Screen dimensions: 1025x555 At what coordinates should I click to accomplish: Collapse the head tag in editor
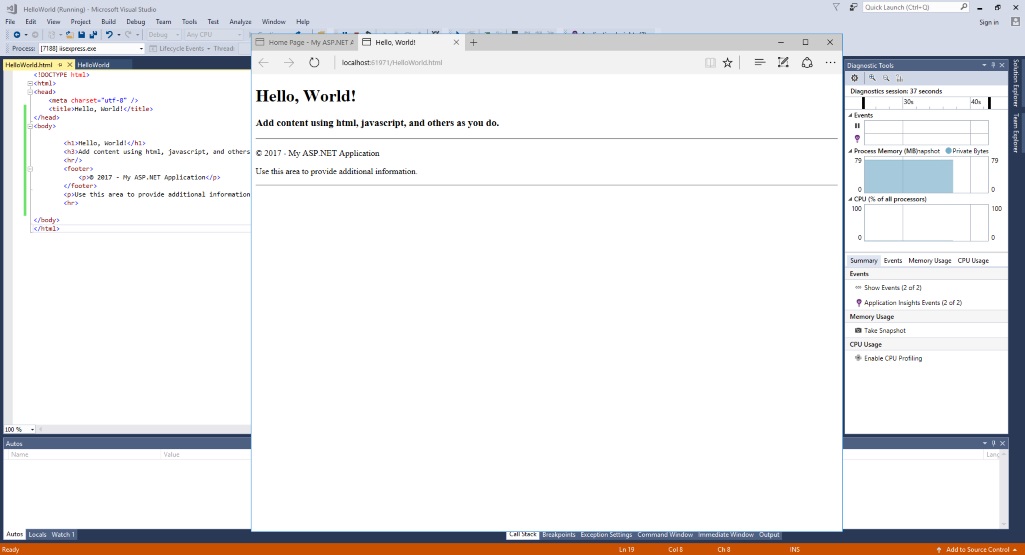pos(30,91)
